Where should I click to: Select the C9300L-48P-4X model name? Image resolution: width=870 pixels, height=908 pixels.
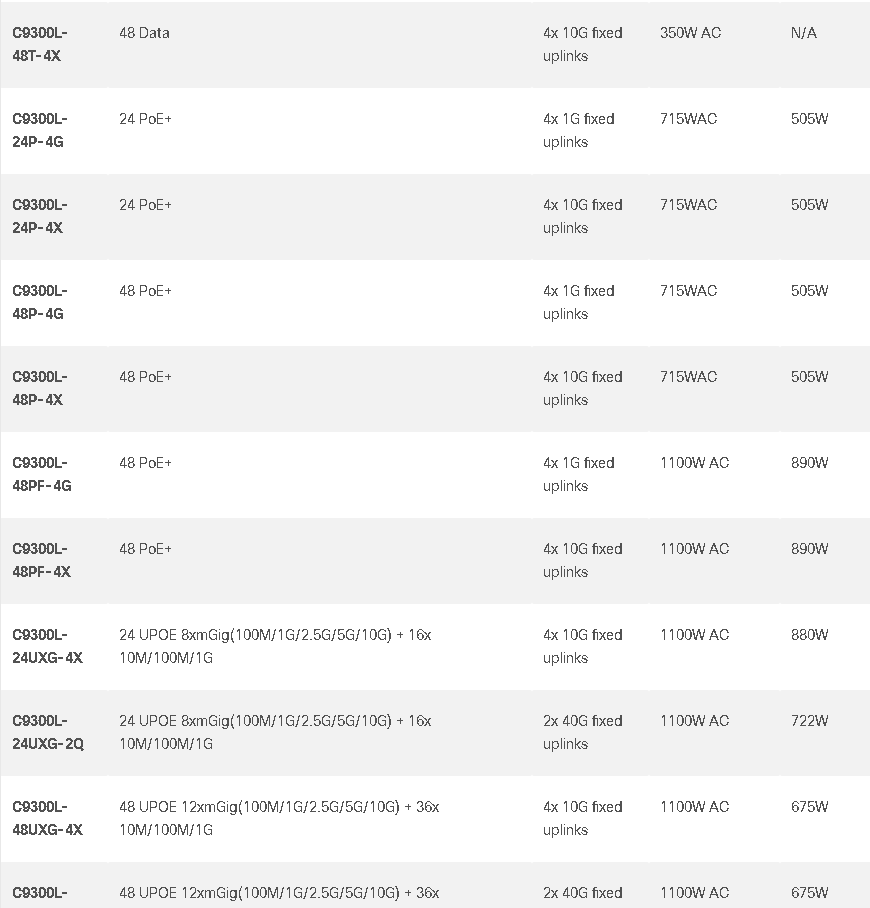click(40, 389)
